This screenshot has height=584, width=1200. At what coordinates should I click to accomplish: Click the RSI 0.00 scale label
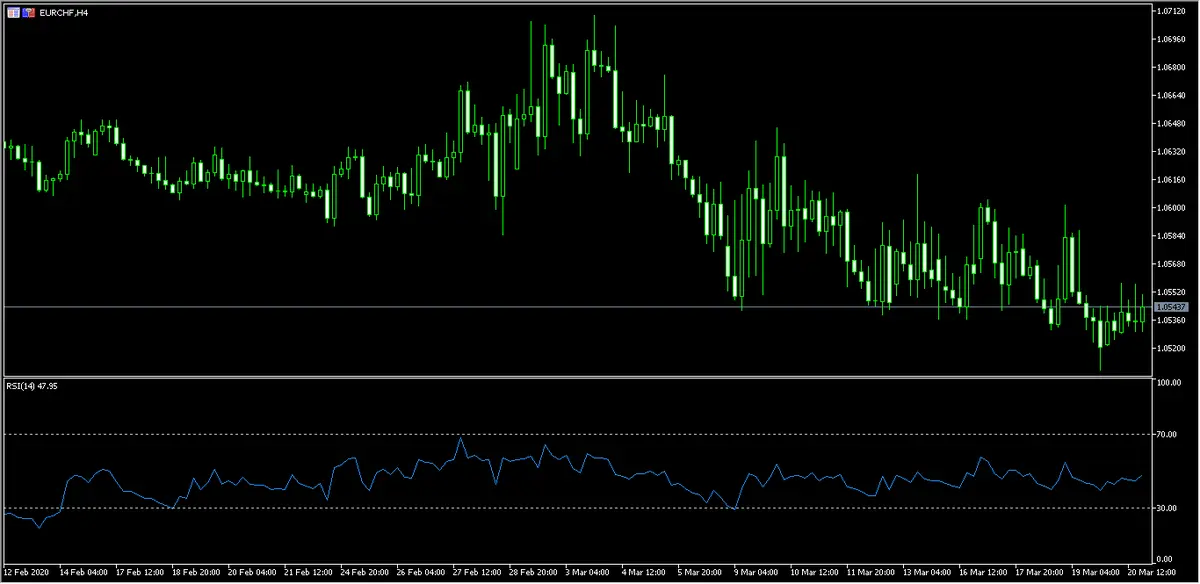click(x=1165, y=559)
